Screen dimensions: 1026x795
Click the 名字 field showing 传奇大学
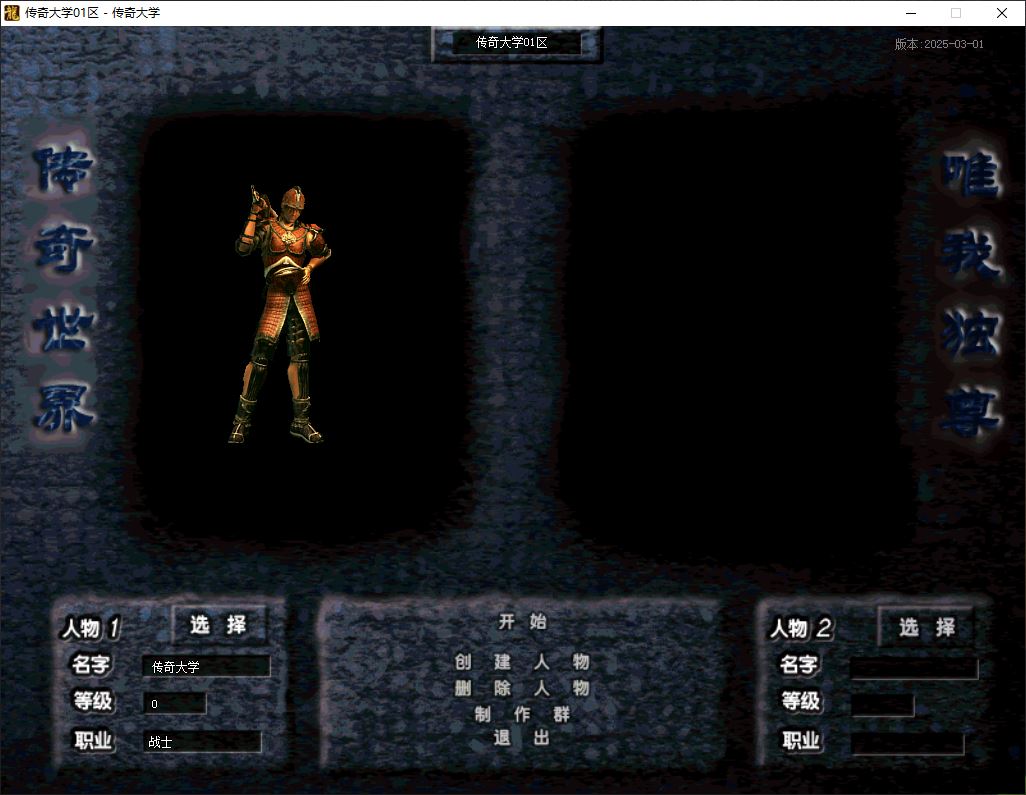206,667
